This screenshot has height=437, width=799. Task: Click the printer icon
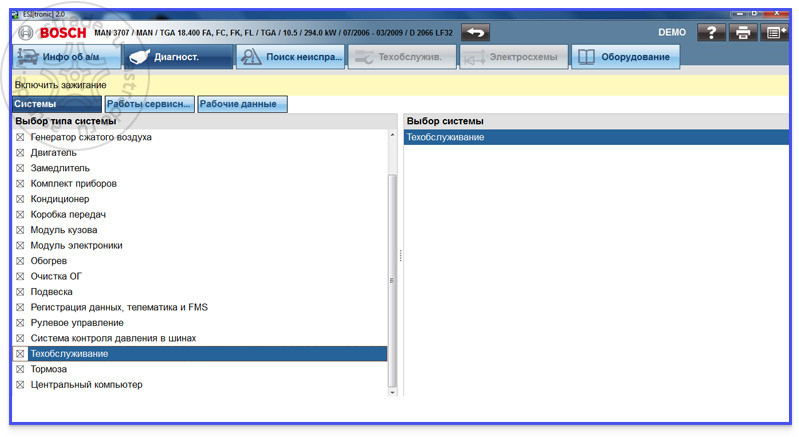pyautogui.click(x=743, y=33)
